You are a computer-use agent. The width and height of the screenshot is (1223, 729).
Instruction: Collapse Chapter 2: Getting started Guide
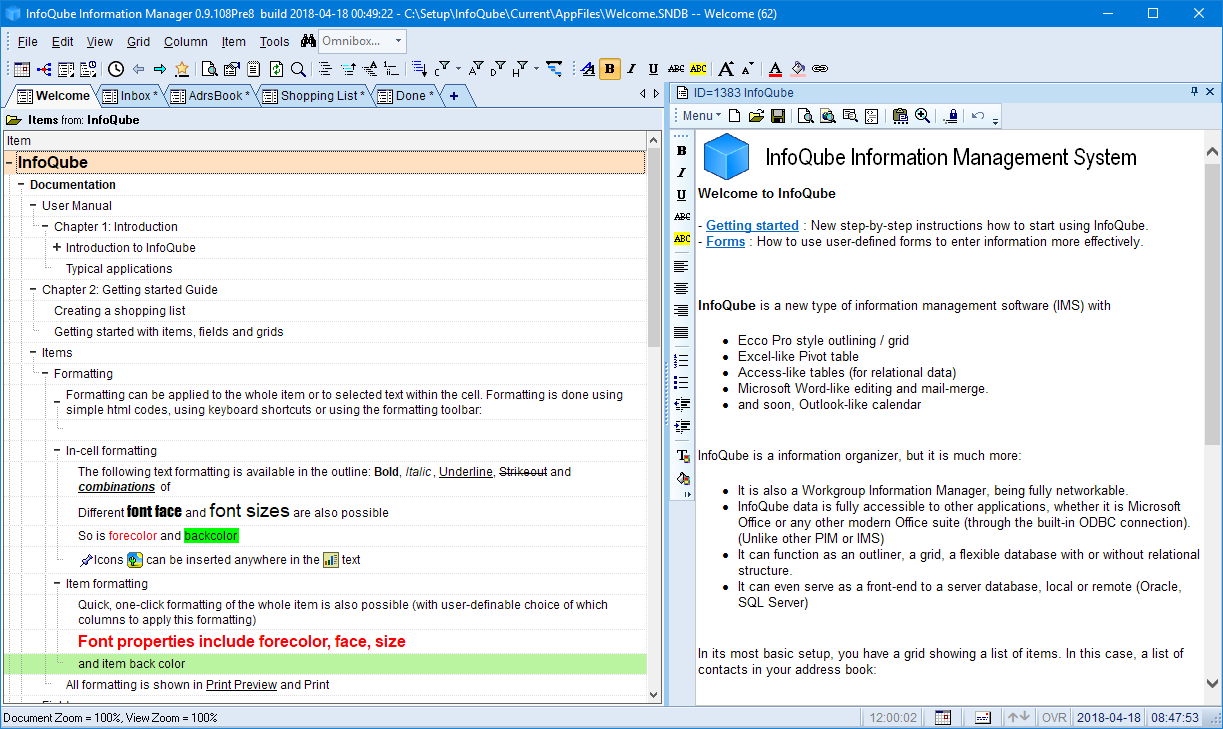coord(33,289)
